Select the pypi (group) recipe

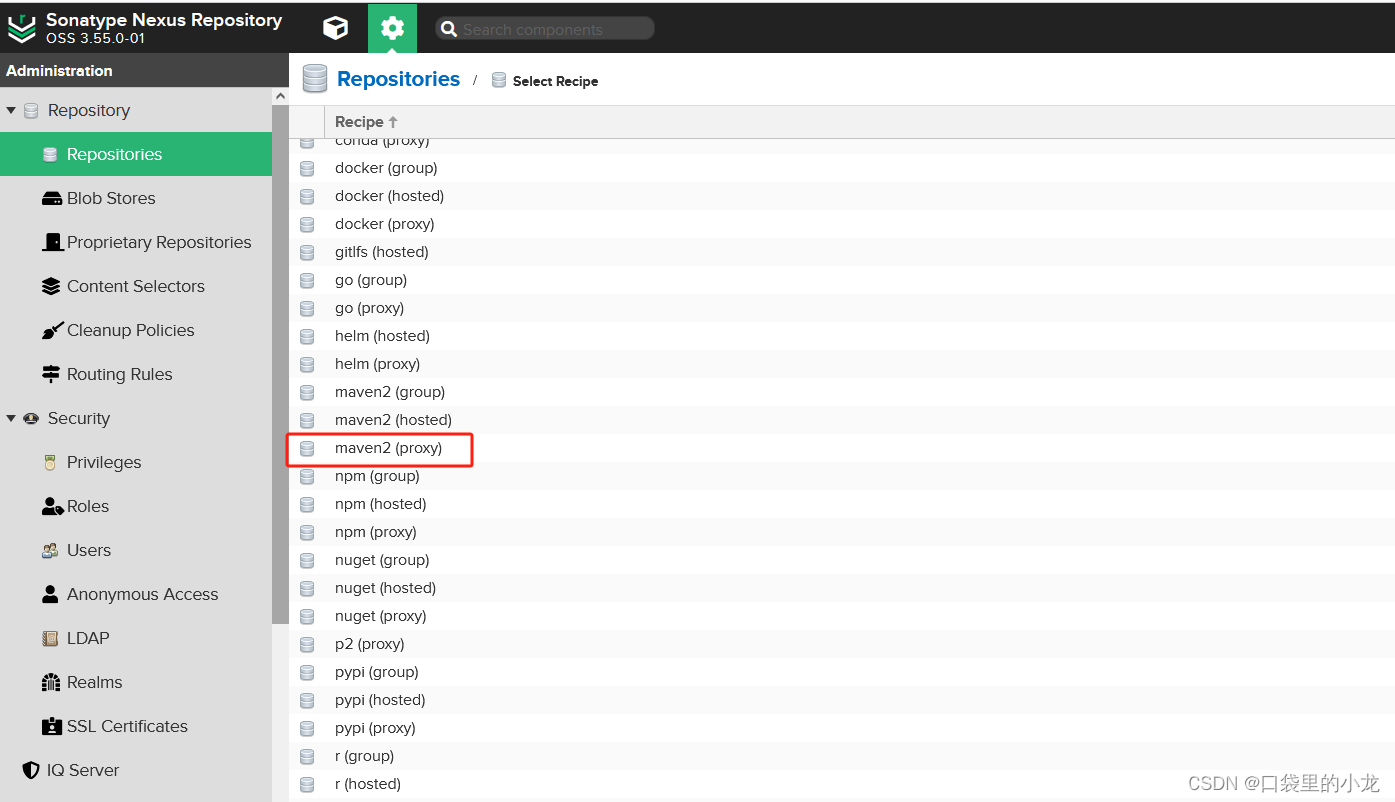click(x=842, y=672)
